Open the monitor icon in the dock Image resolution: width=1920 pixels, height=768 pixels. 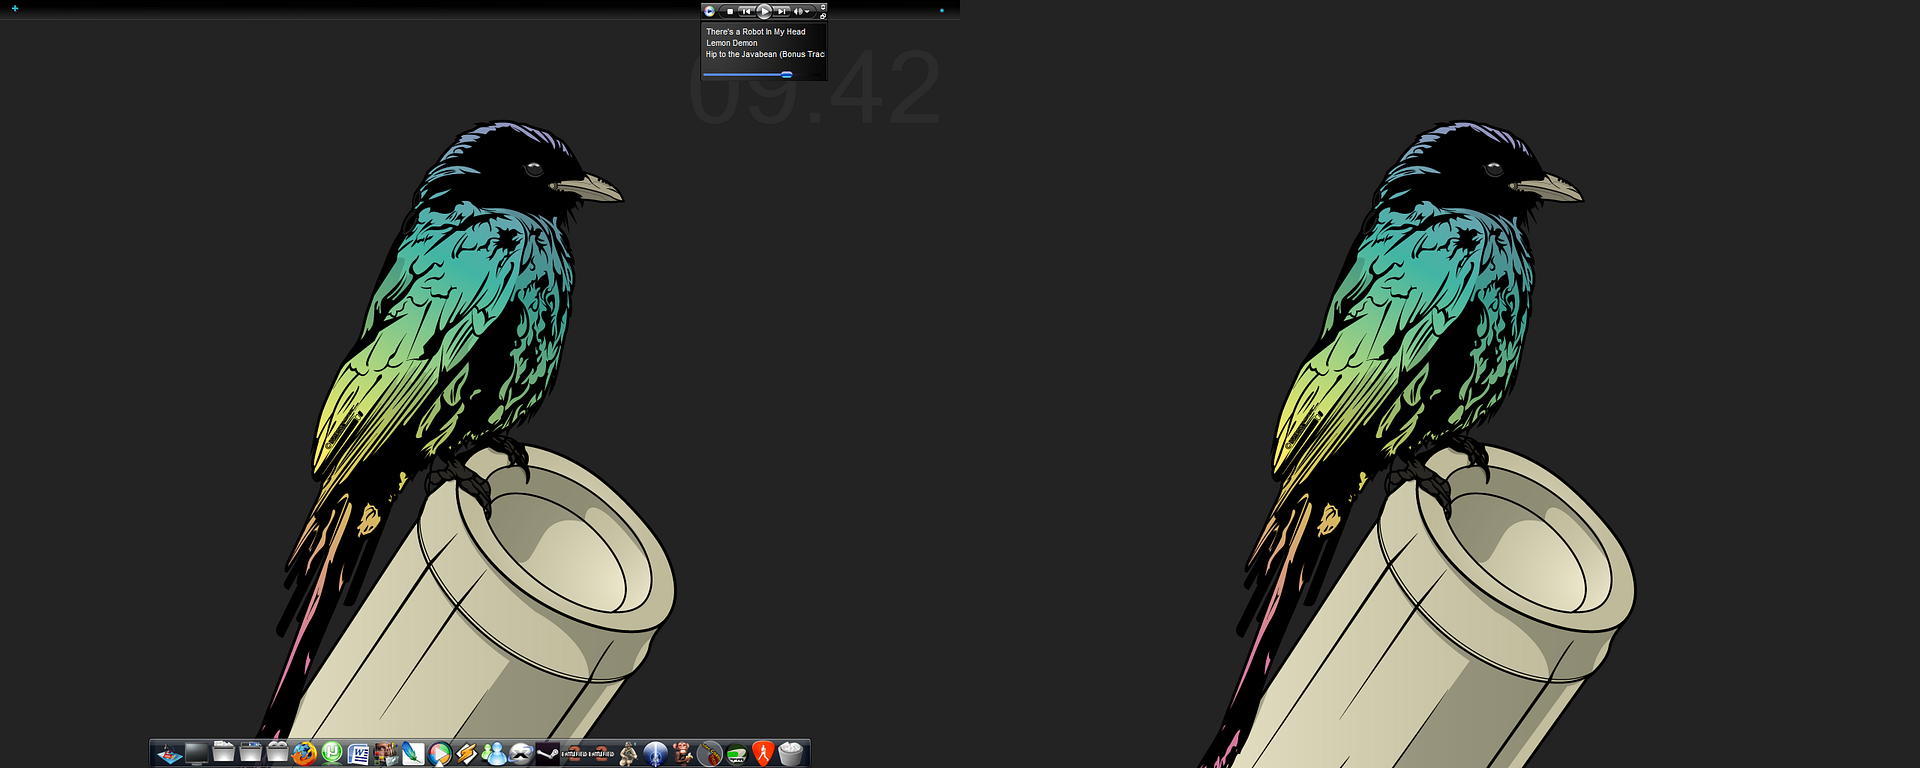[197, 753]
